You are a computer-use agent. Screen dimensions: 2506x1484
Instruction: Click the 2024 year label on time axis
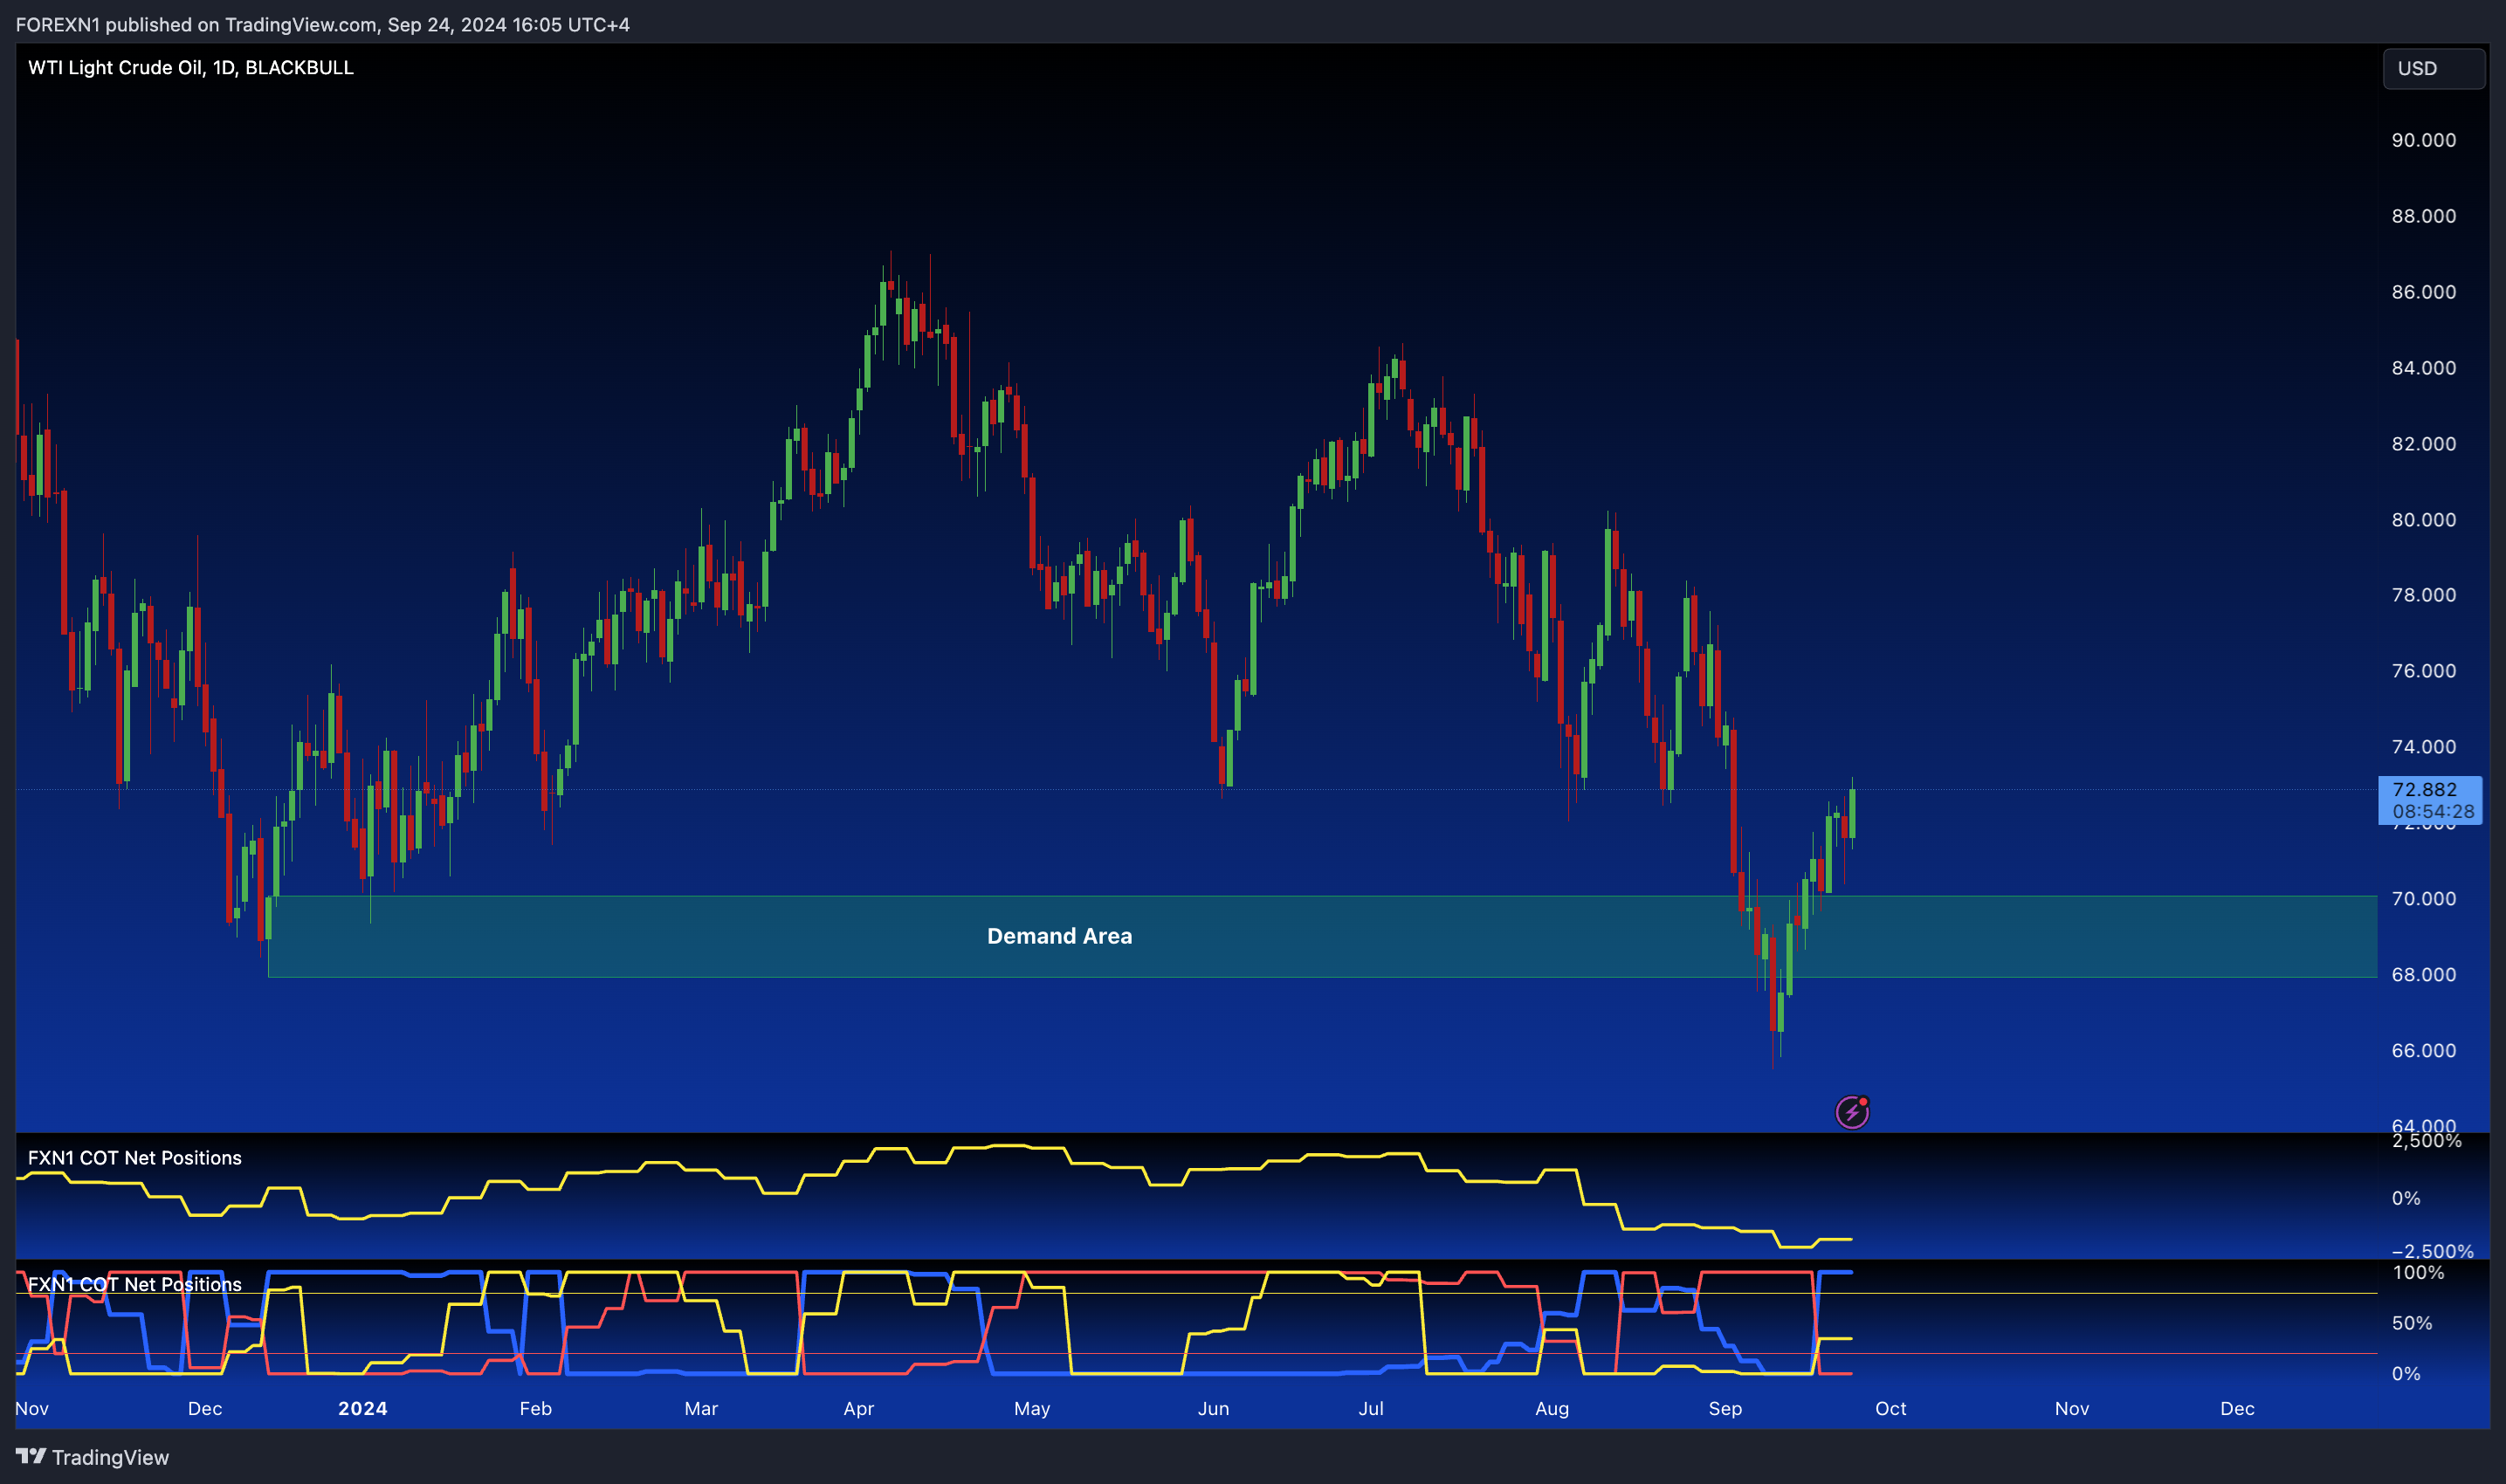pyautogui.click(x=362, y=1408)
